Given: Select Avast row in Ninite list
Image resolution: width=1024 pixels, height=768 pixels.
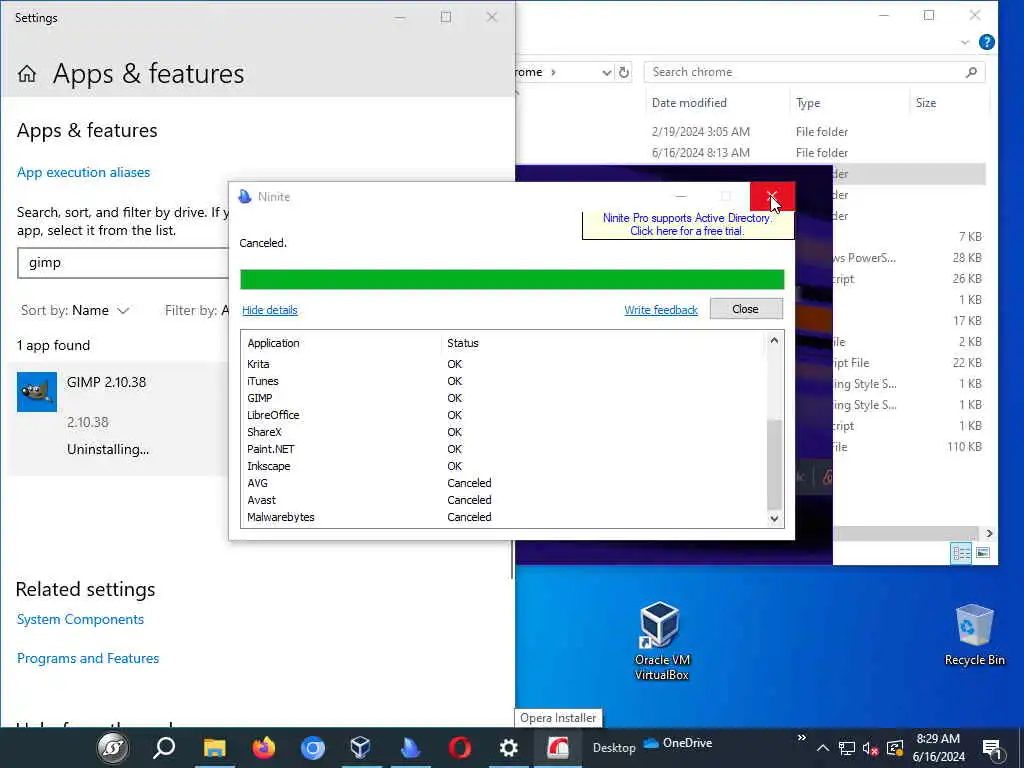Looking at the screenshot, I should pyautogui.click(x=504, y=500).
